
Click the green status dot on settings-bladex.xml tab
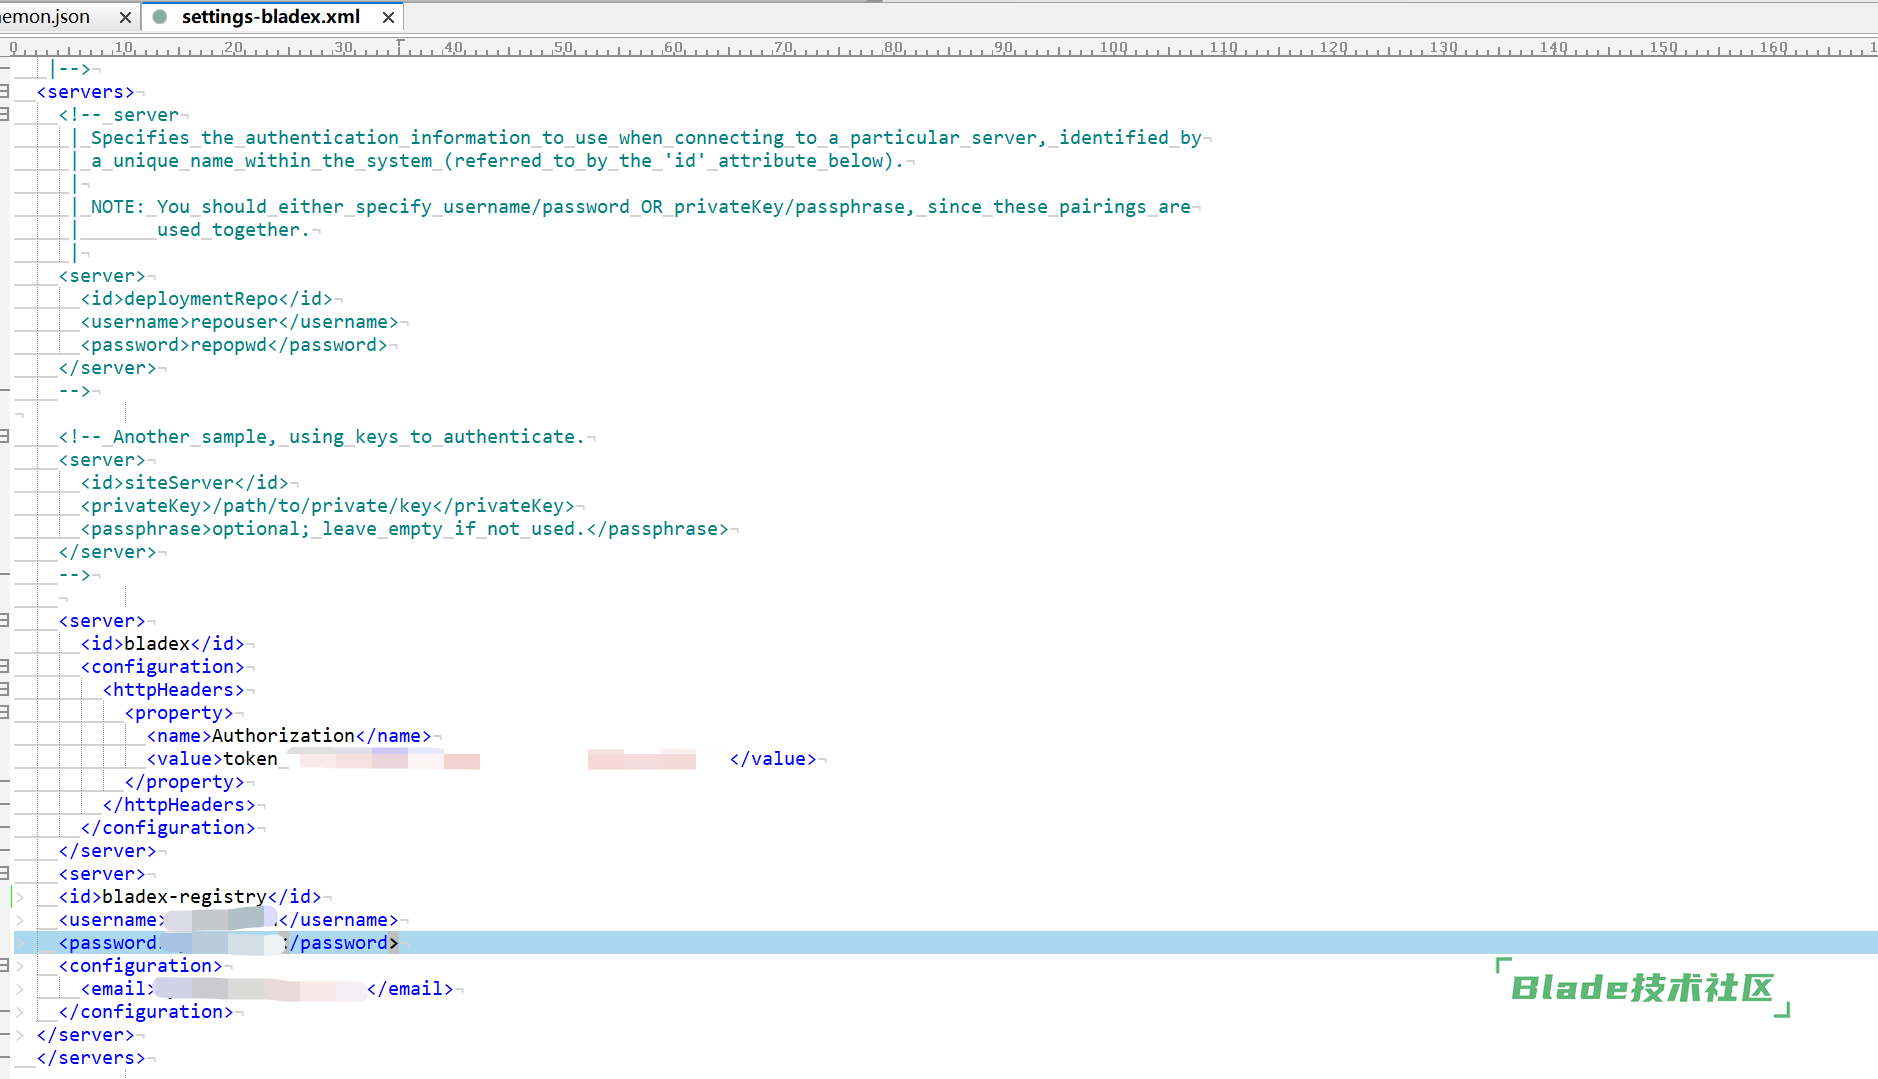[160, 17]
